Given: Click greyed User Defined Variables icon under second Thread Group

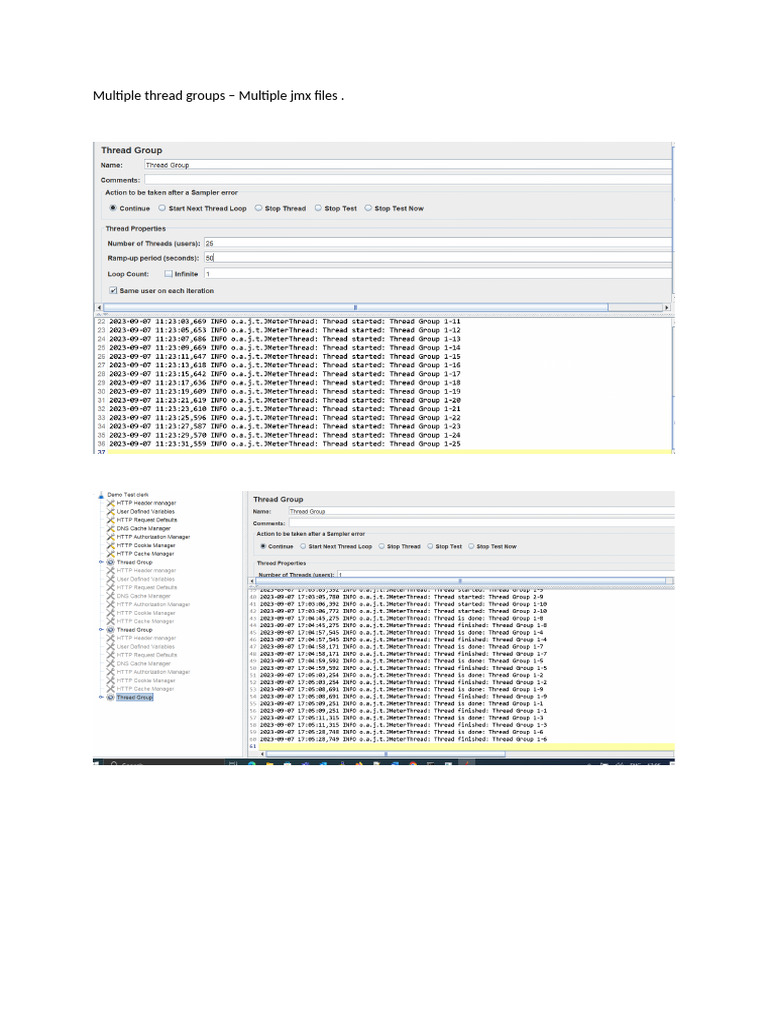Looking at the screenshot, I should [110, 647].
